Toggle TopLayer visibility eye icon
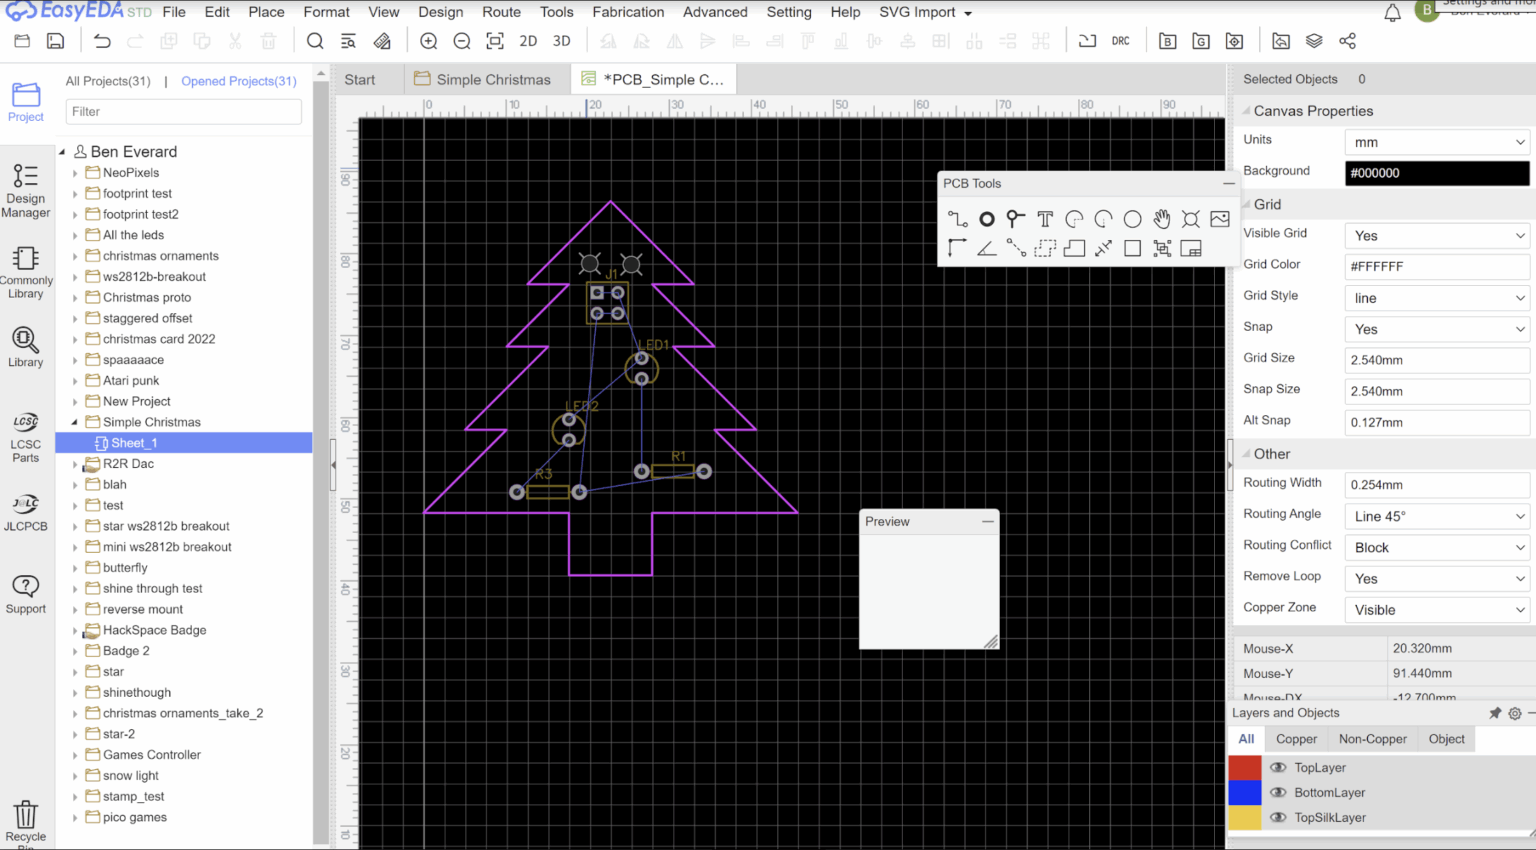The image size is (1536, 850). click(x=1278, y=767)
